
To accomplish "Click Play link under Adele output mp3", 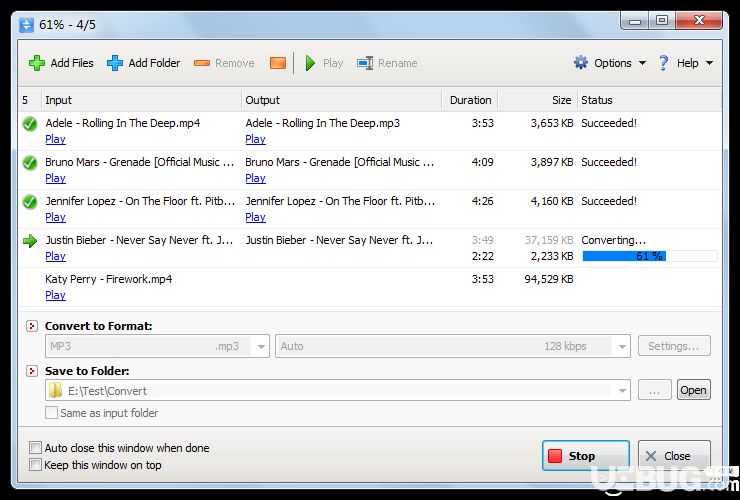I will point(255,139).
